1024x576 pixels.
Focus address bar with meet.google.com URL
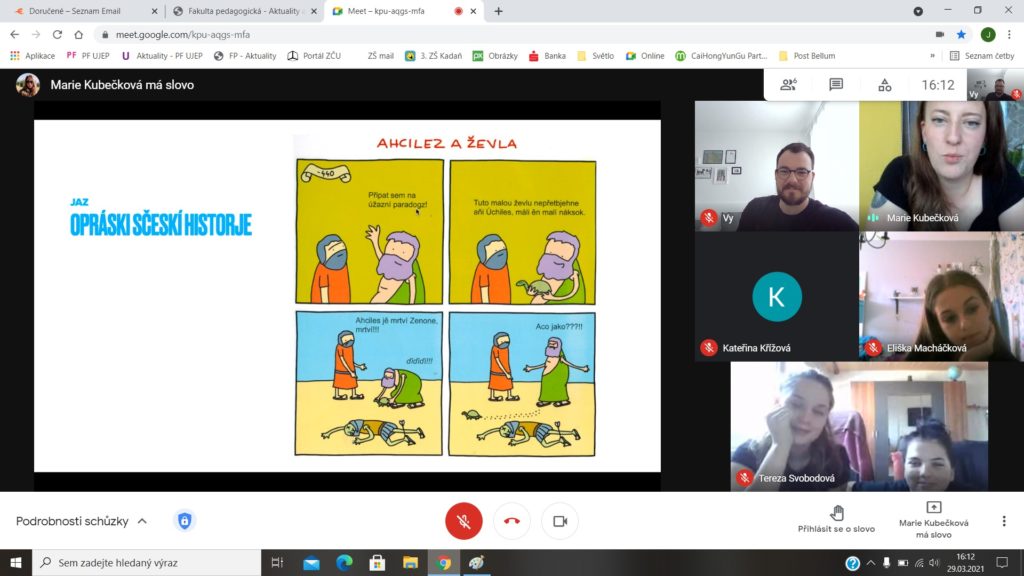click(x=509, y=35)
